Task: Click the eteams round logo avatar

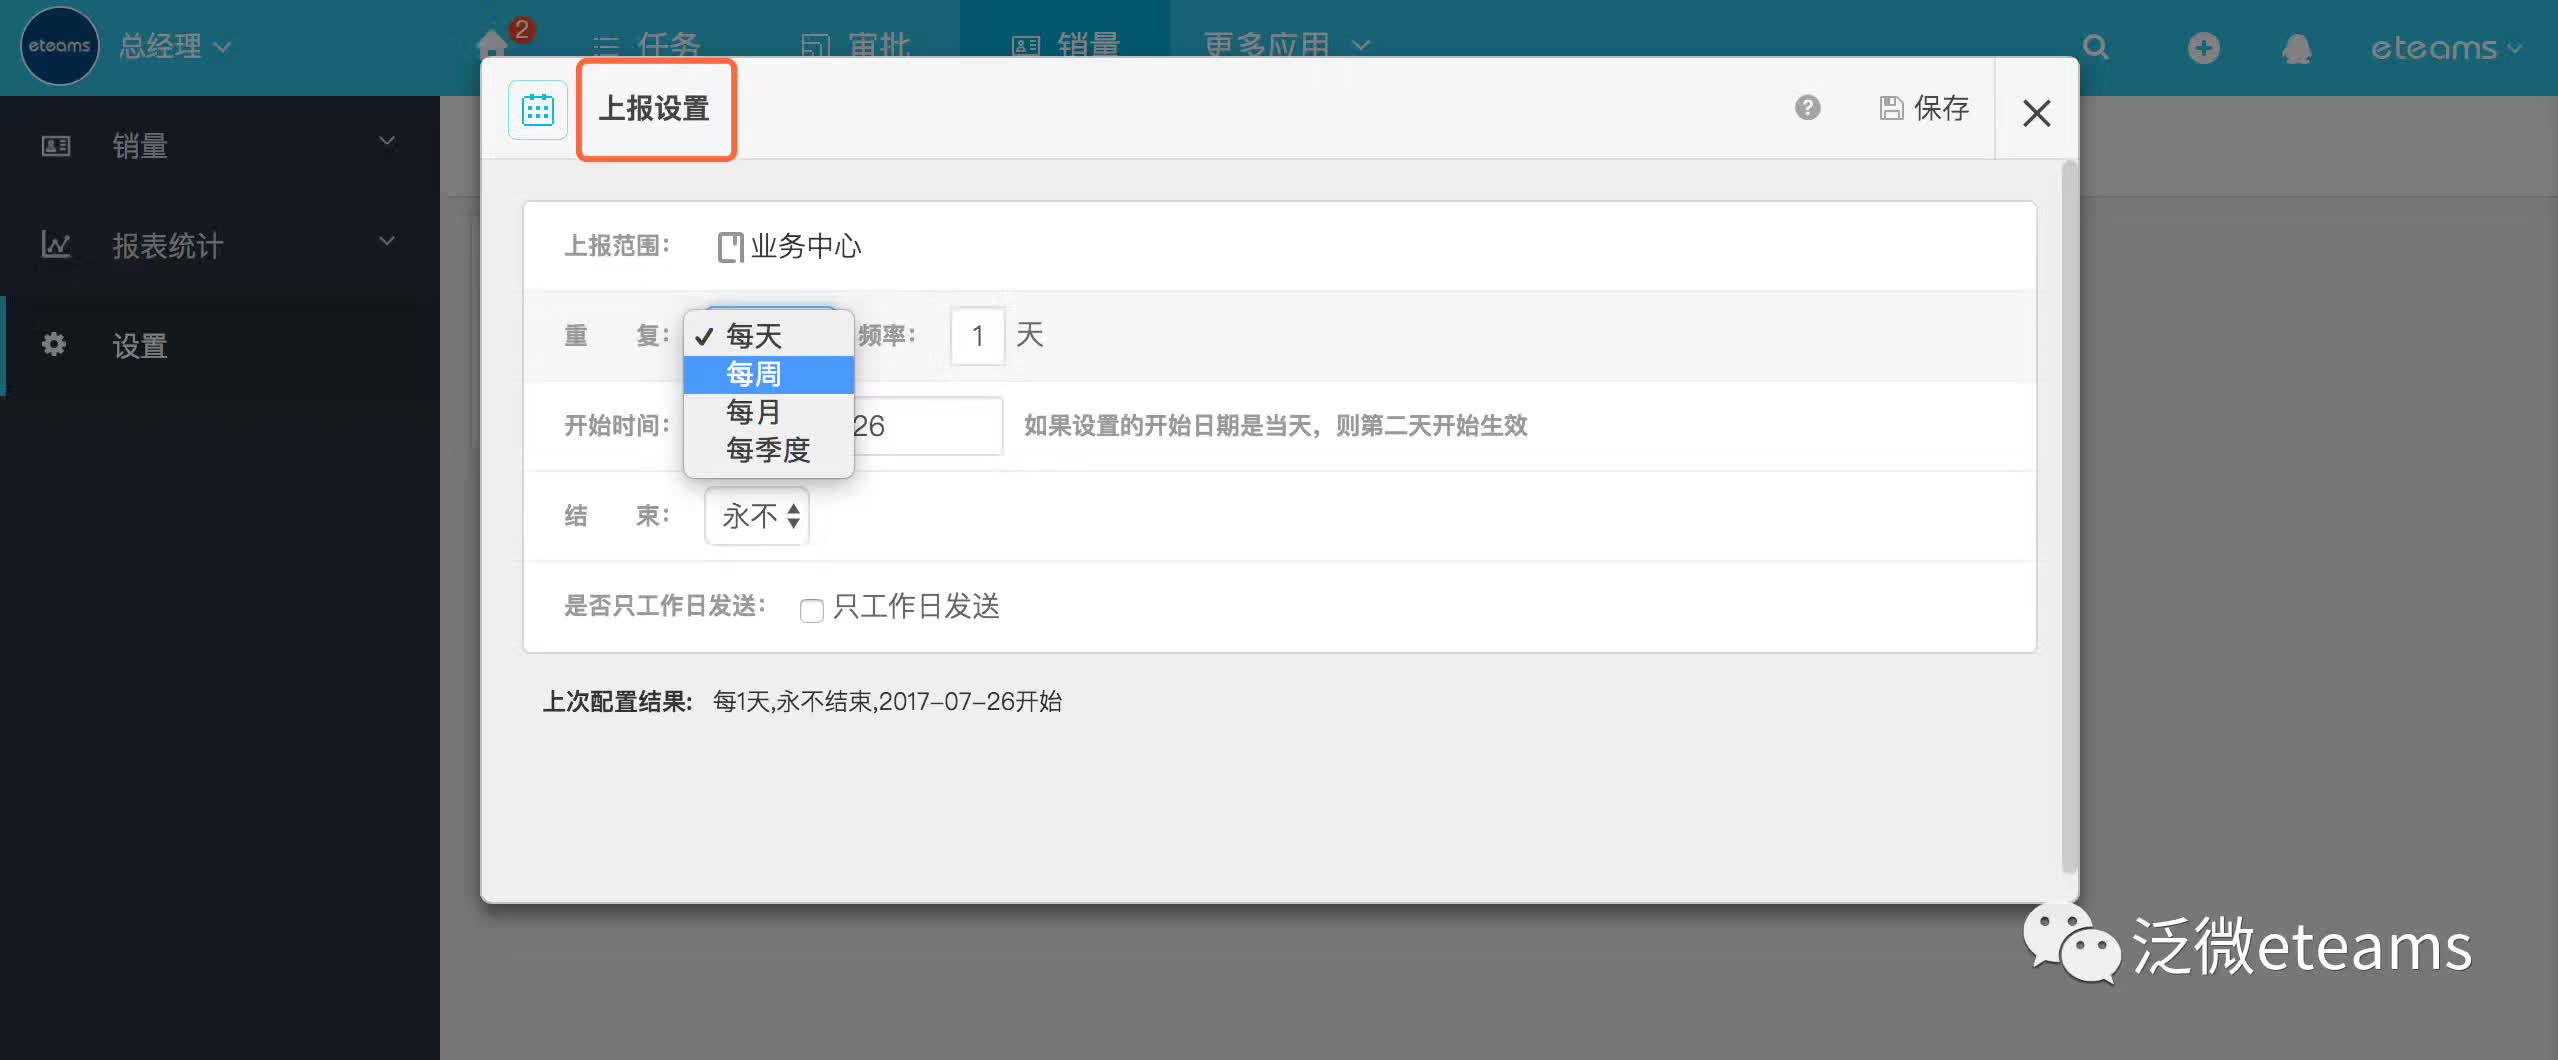Action: point(59,46)
